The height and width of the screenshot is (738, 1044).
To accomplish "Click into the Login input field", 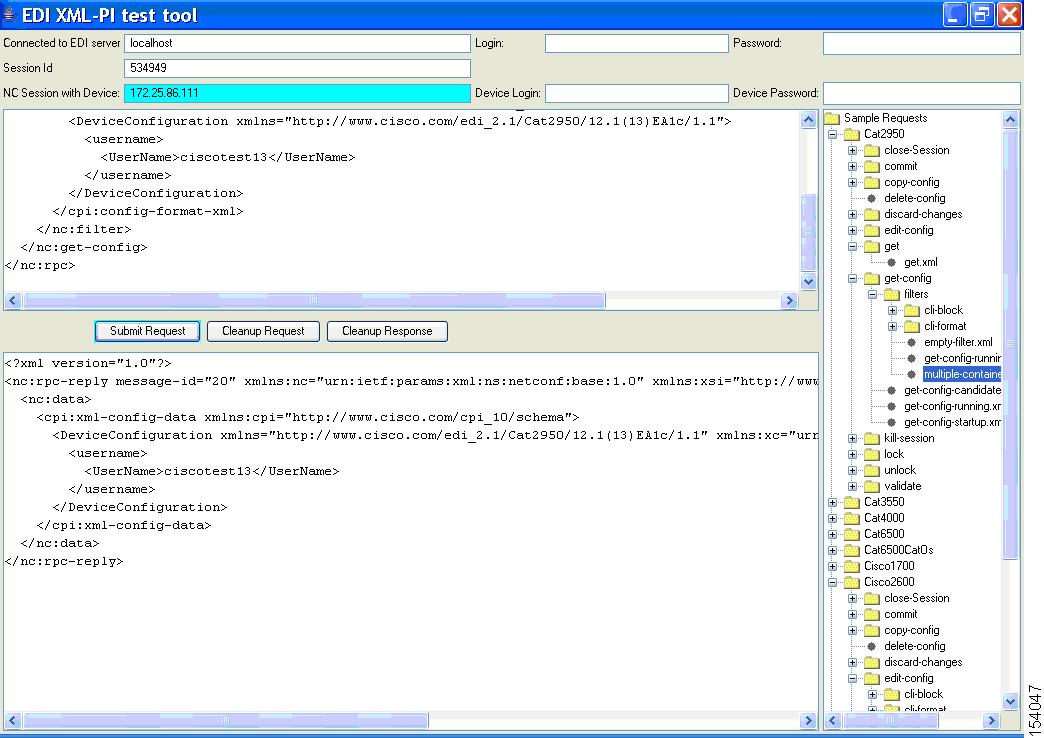I will pyautogui.click(x=637, y=43).
